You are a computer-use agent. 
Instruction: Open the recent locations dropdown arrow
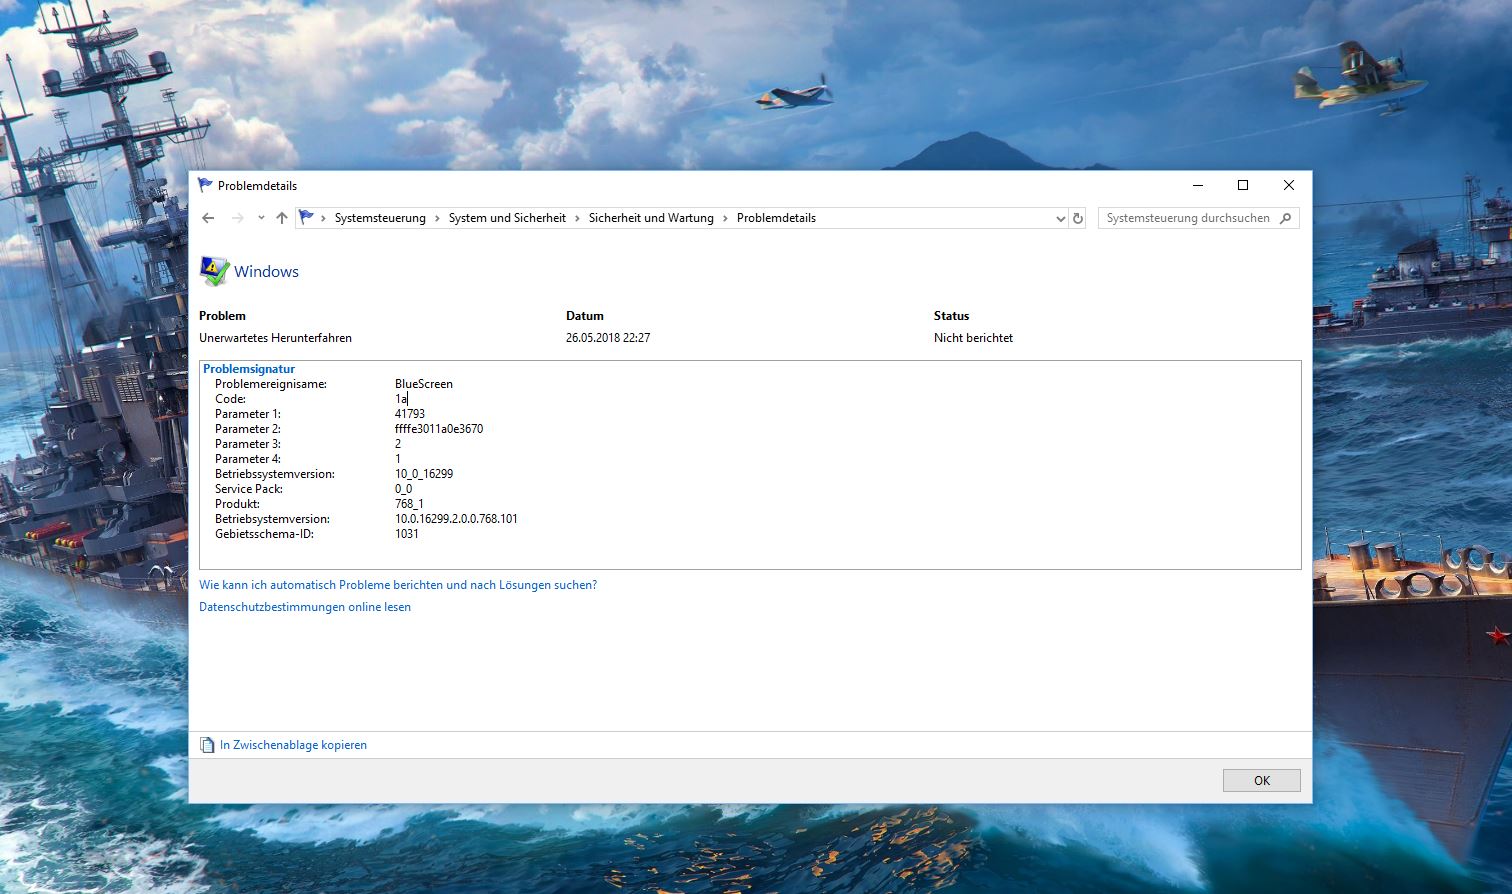[x=261, y=218]
